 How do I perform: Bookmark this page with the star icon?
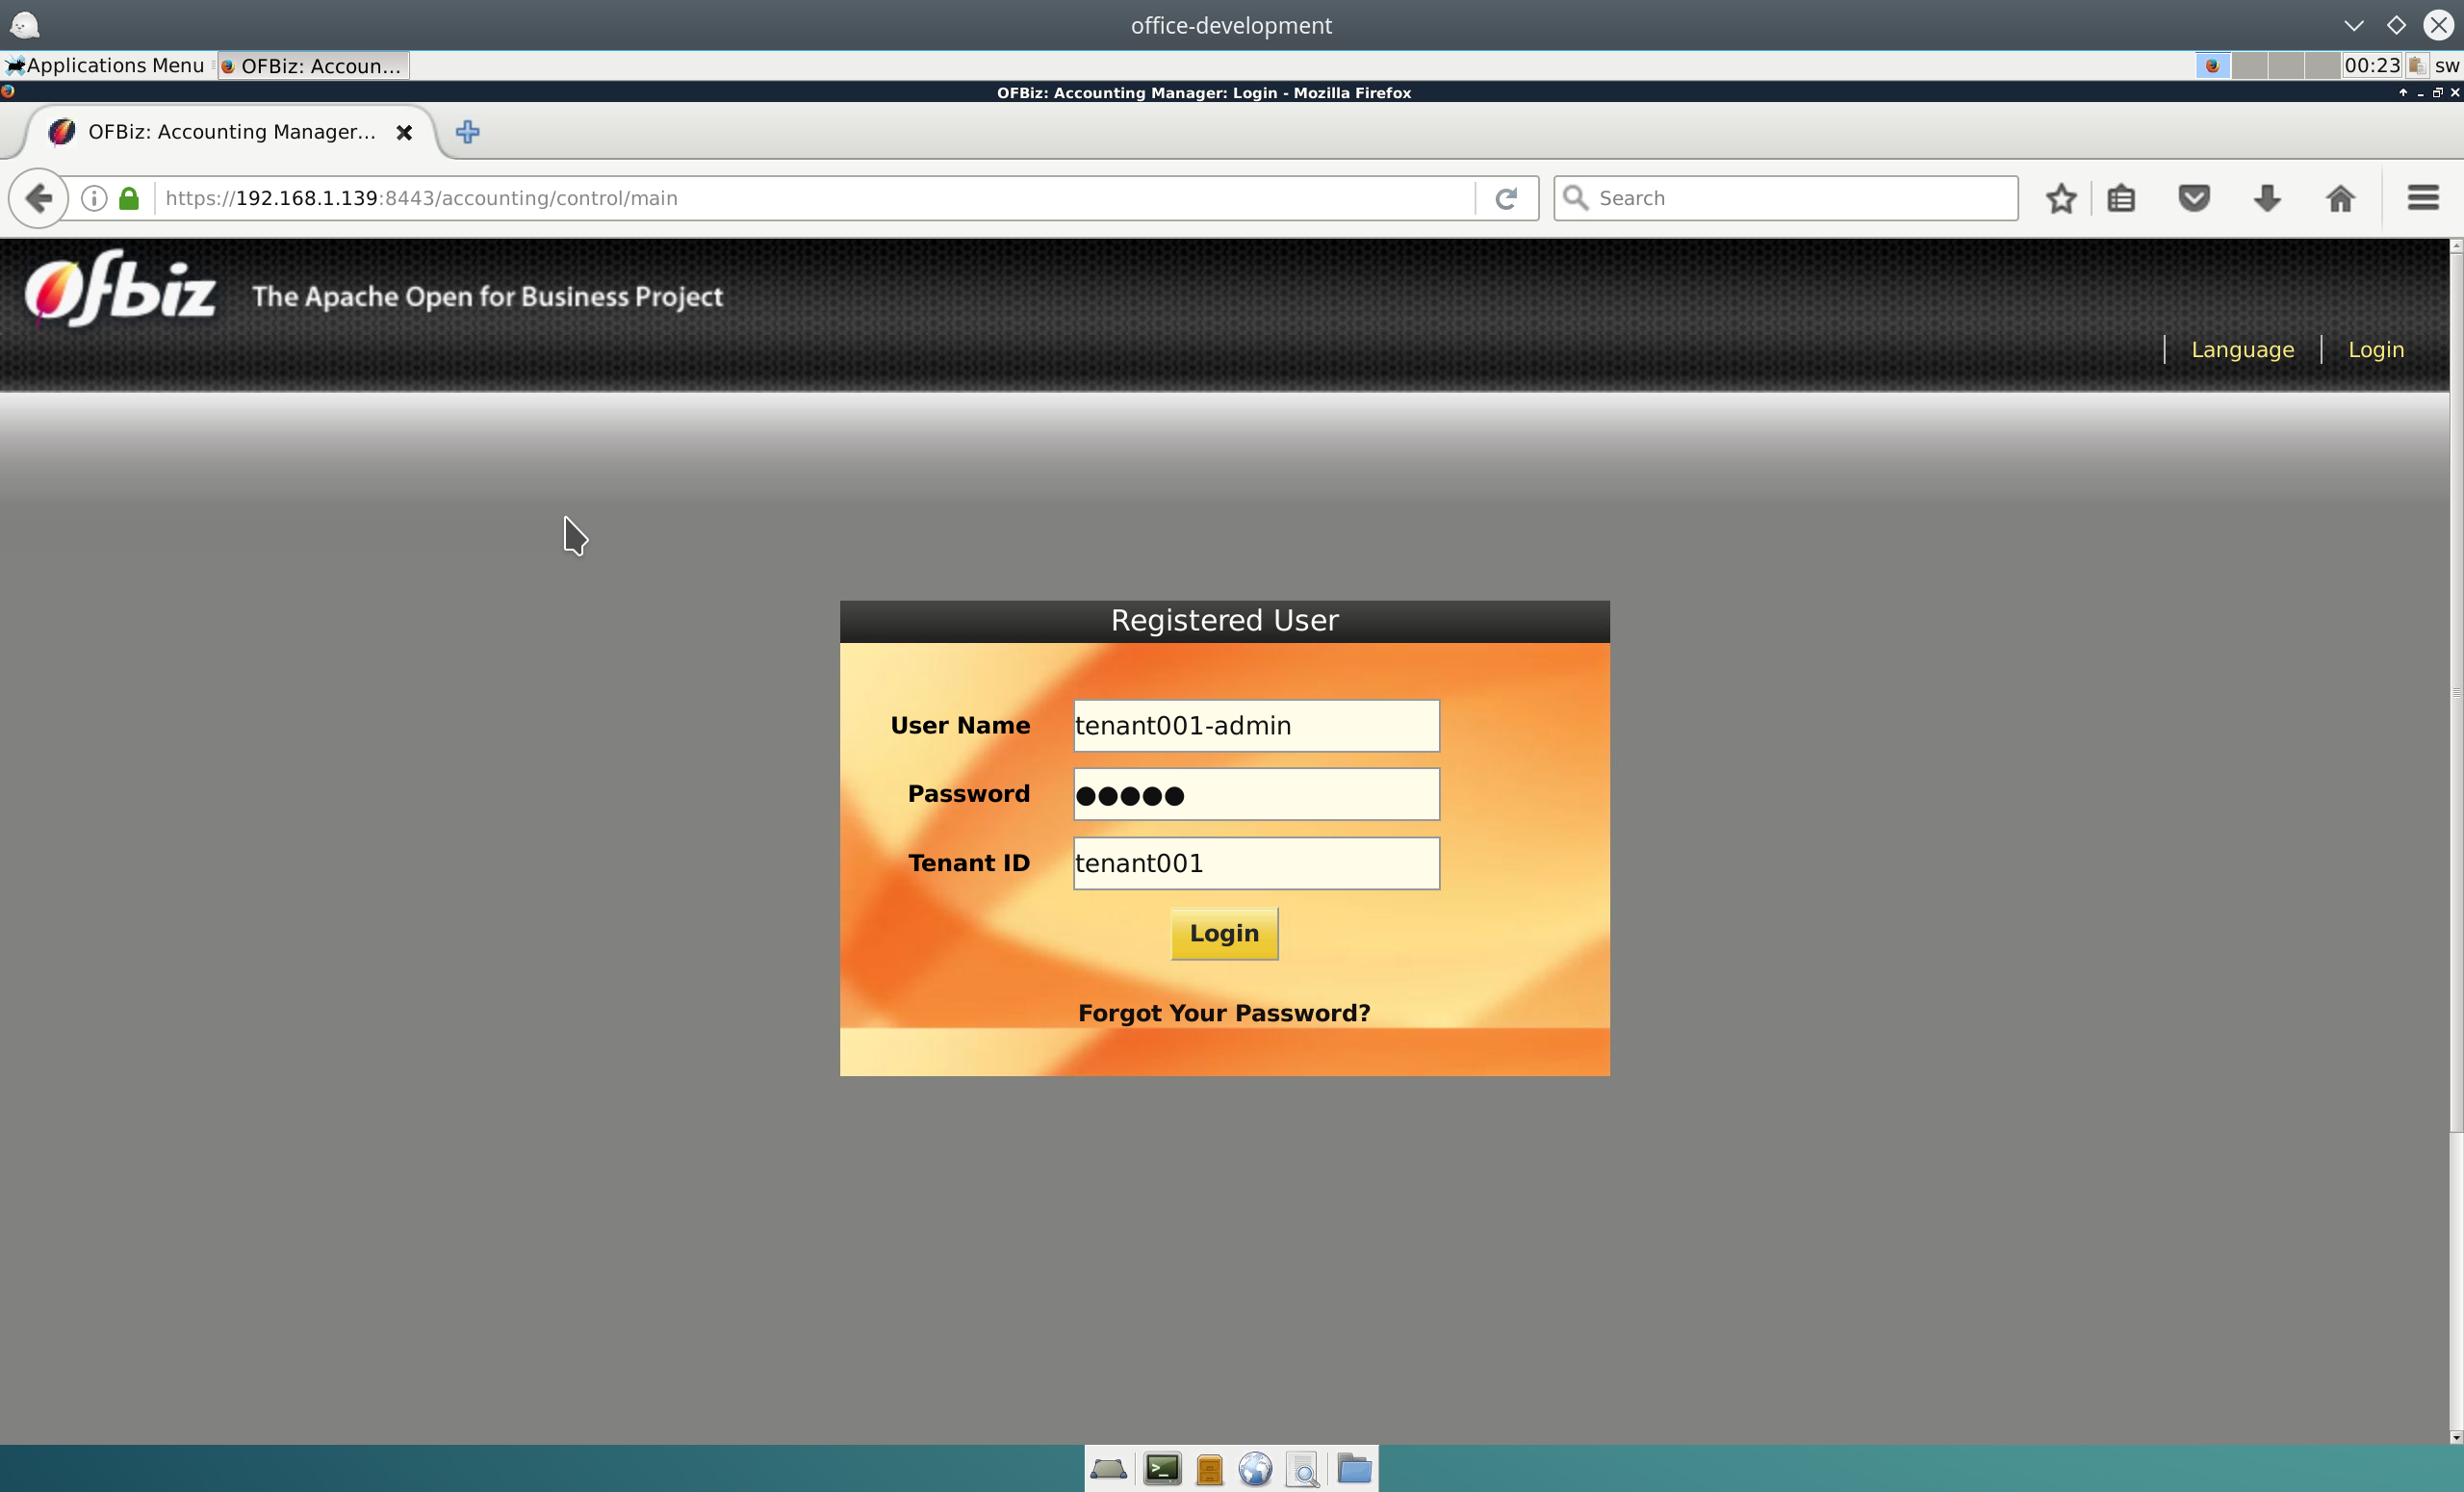[x=2061, y=198]
